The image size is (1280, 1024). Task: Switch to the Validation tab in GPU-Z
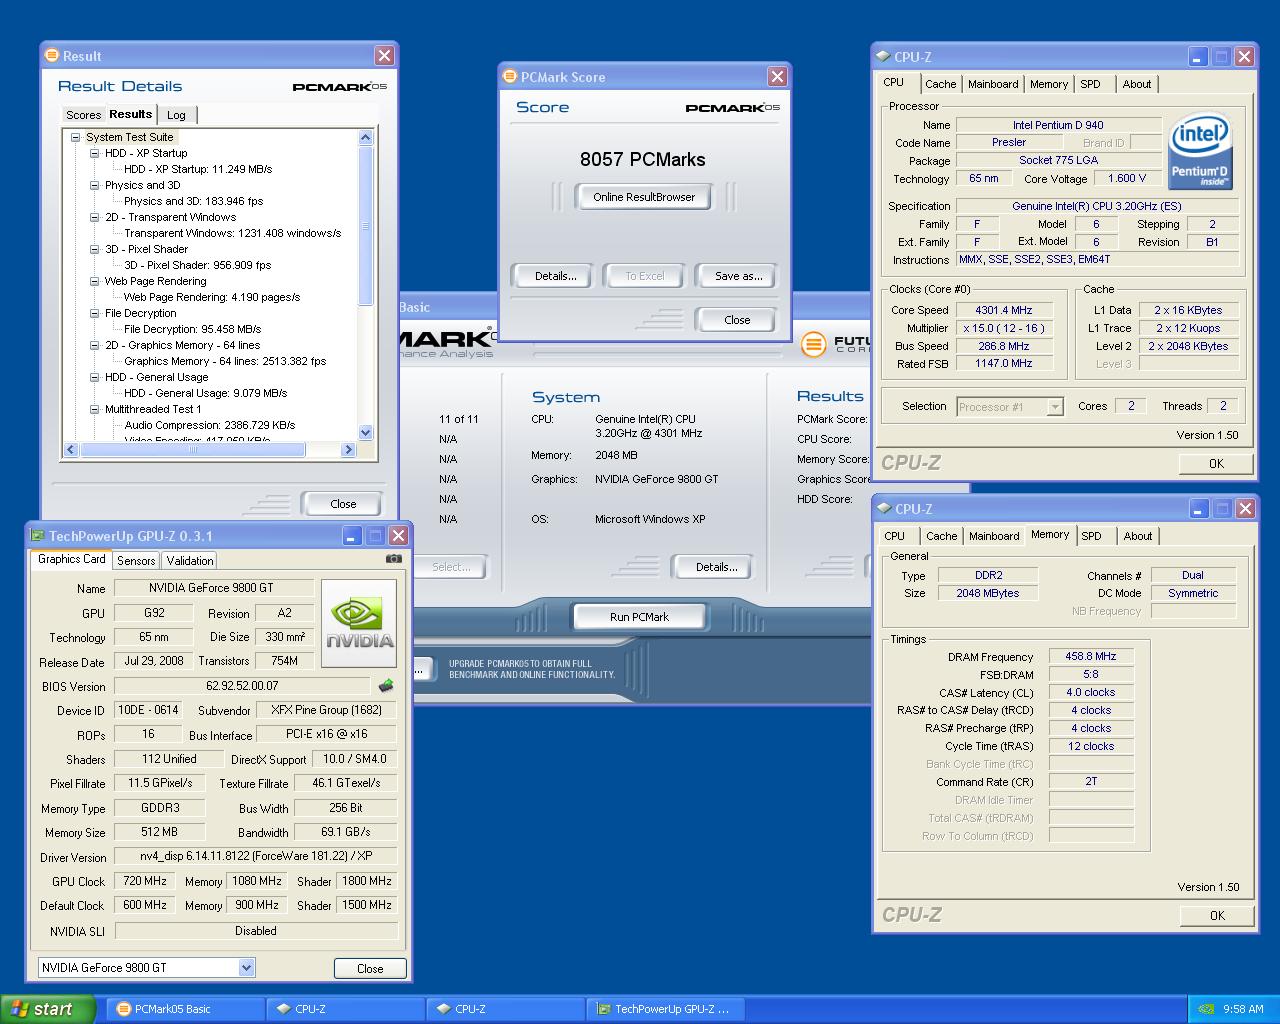coord(189,561)
